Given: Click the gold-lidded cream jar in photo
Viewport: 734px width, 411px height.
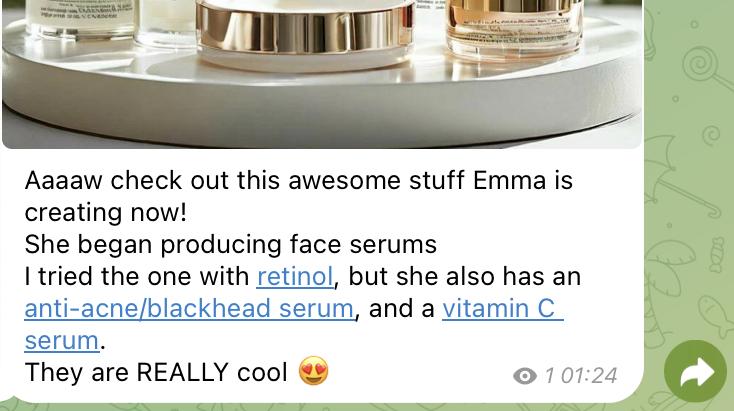Looking at the screenshot, I should tap(305, 34).
